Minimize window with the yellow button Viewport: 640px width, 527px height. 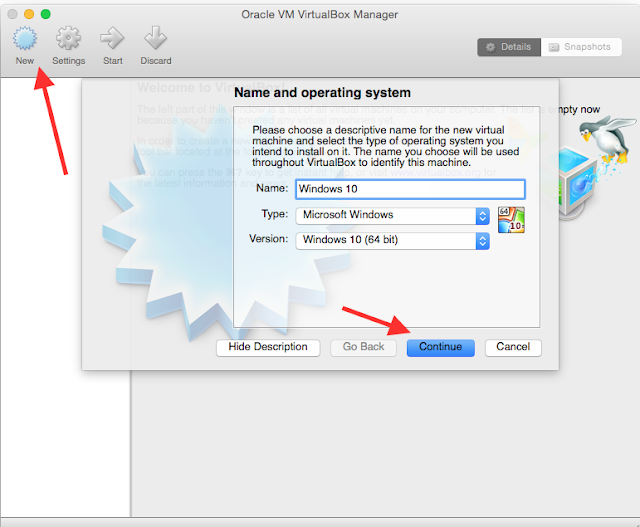[29, 14]
